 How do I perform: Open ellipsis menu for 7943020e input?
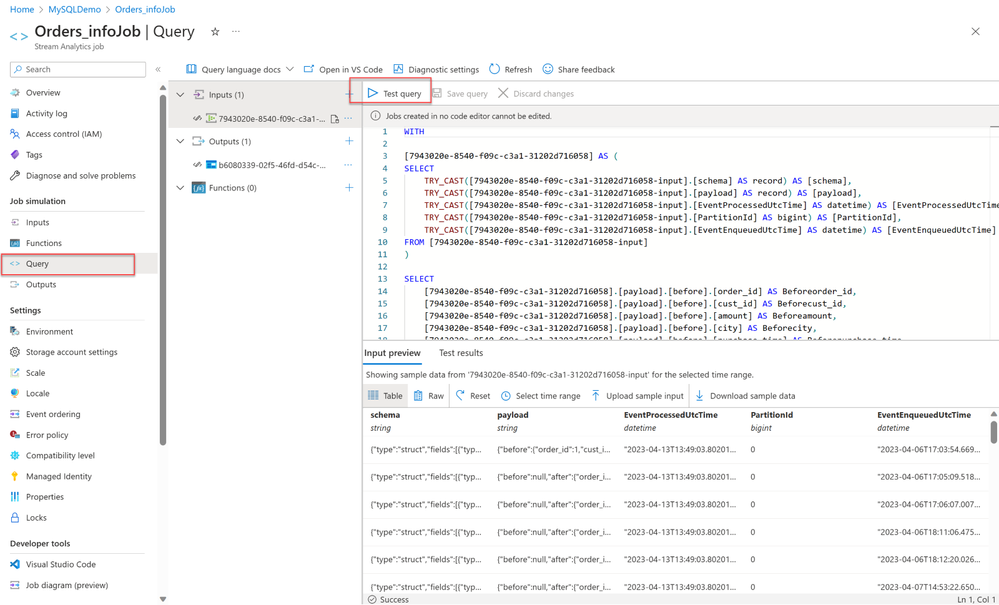(x=349, y=118)
